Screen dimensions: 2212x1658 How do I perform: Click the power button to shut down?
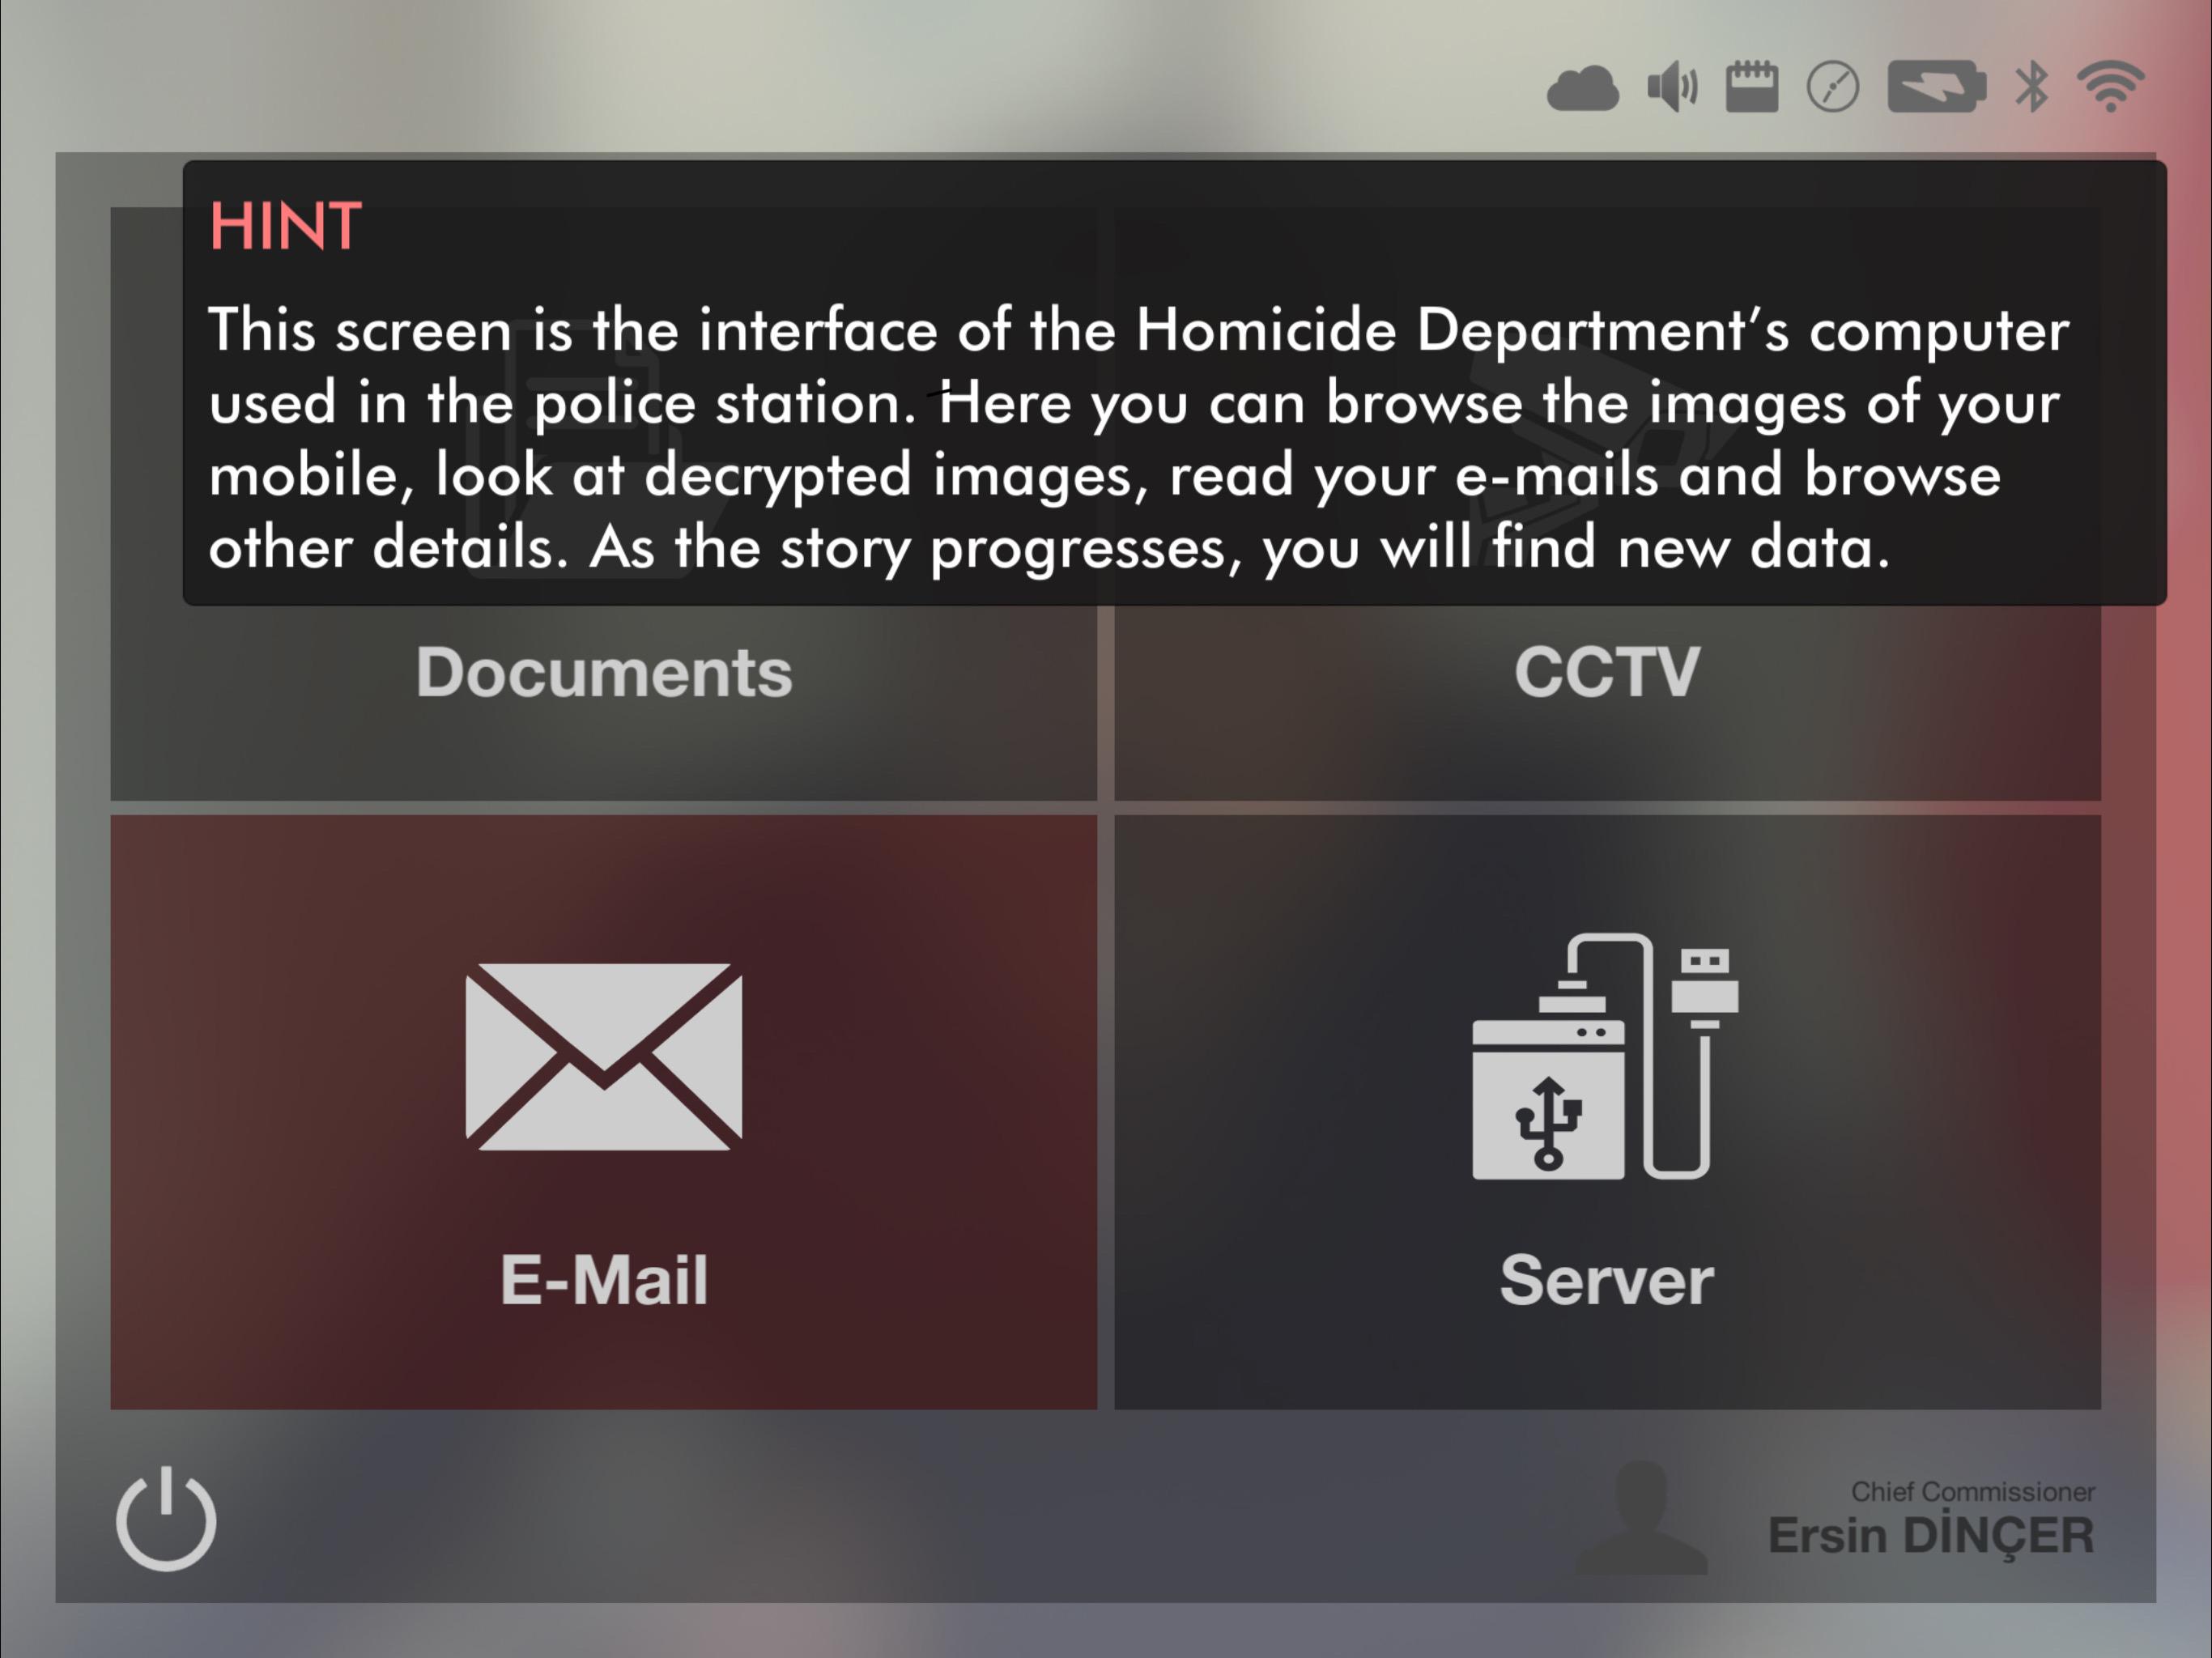[165, 1520]
